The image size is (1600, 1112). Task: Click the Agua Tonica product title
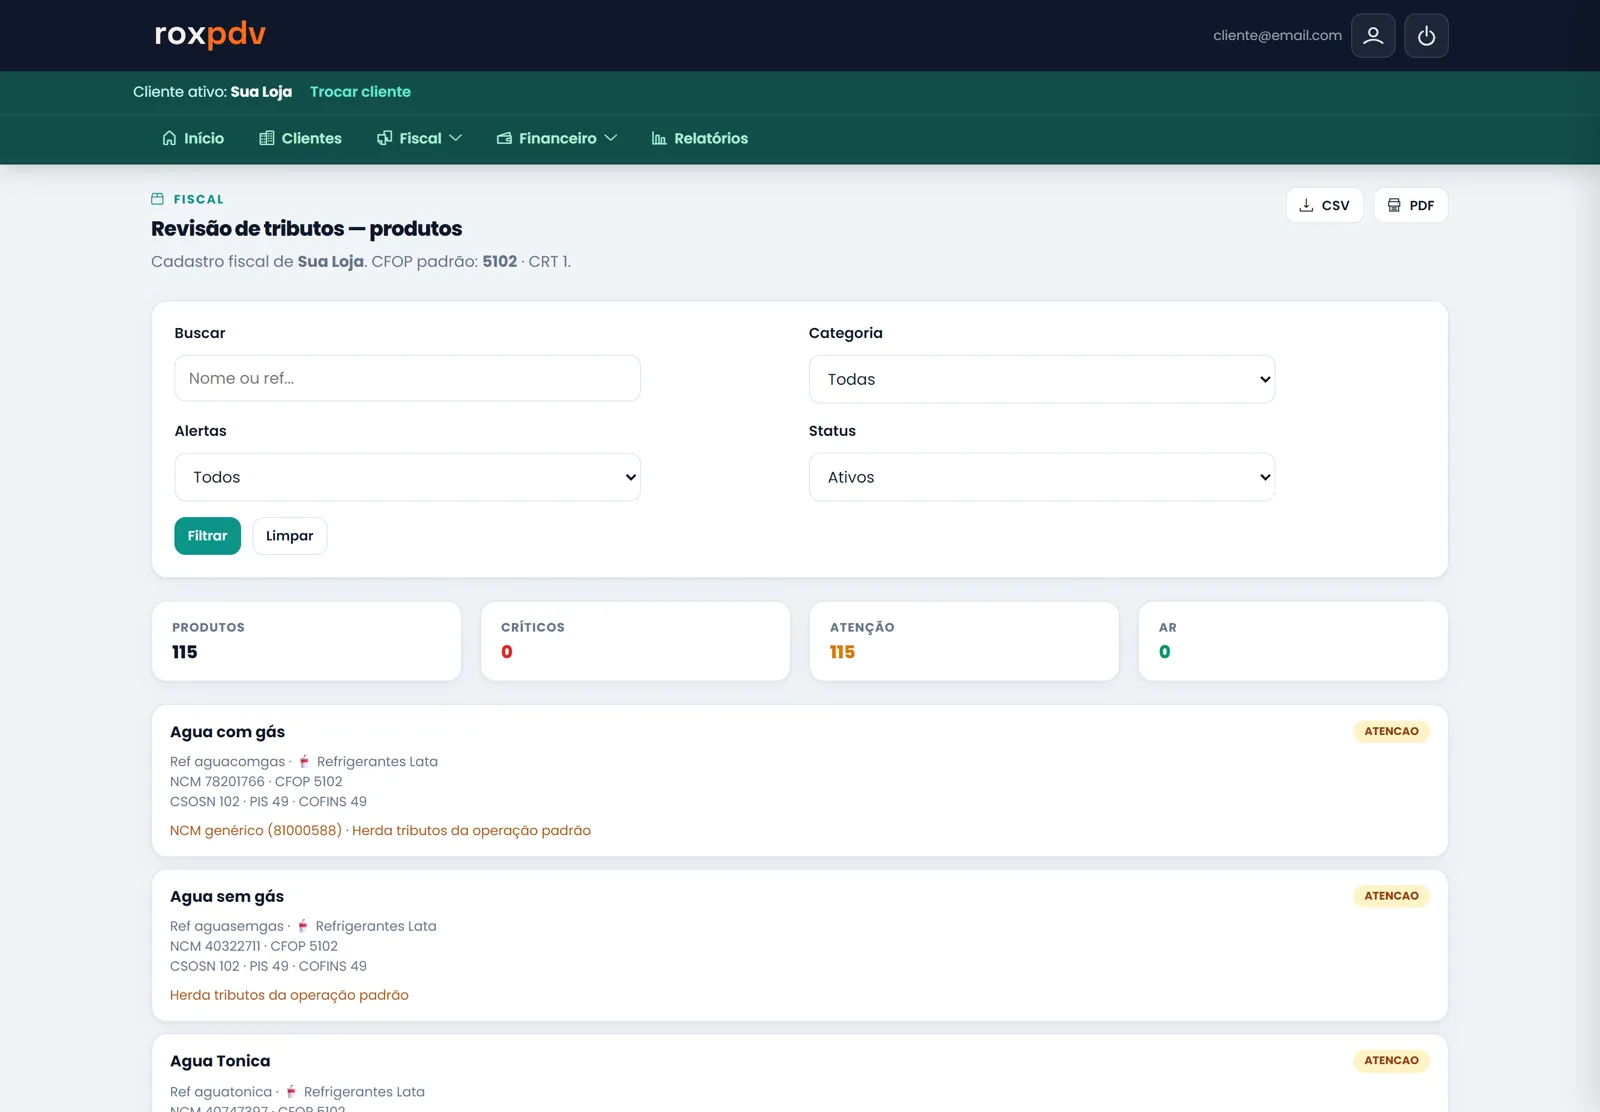coord(220,1061)
